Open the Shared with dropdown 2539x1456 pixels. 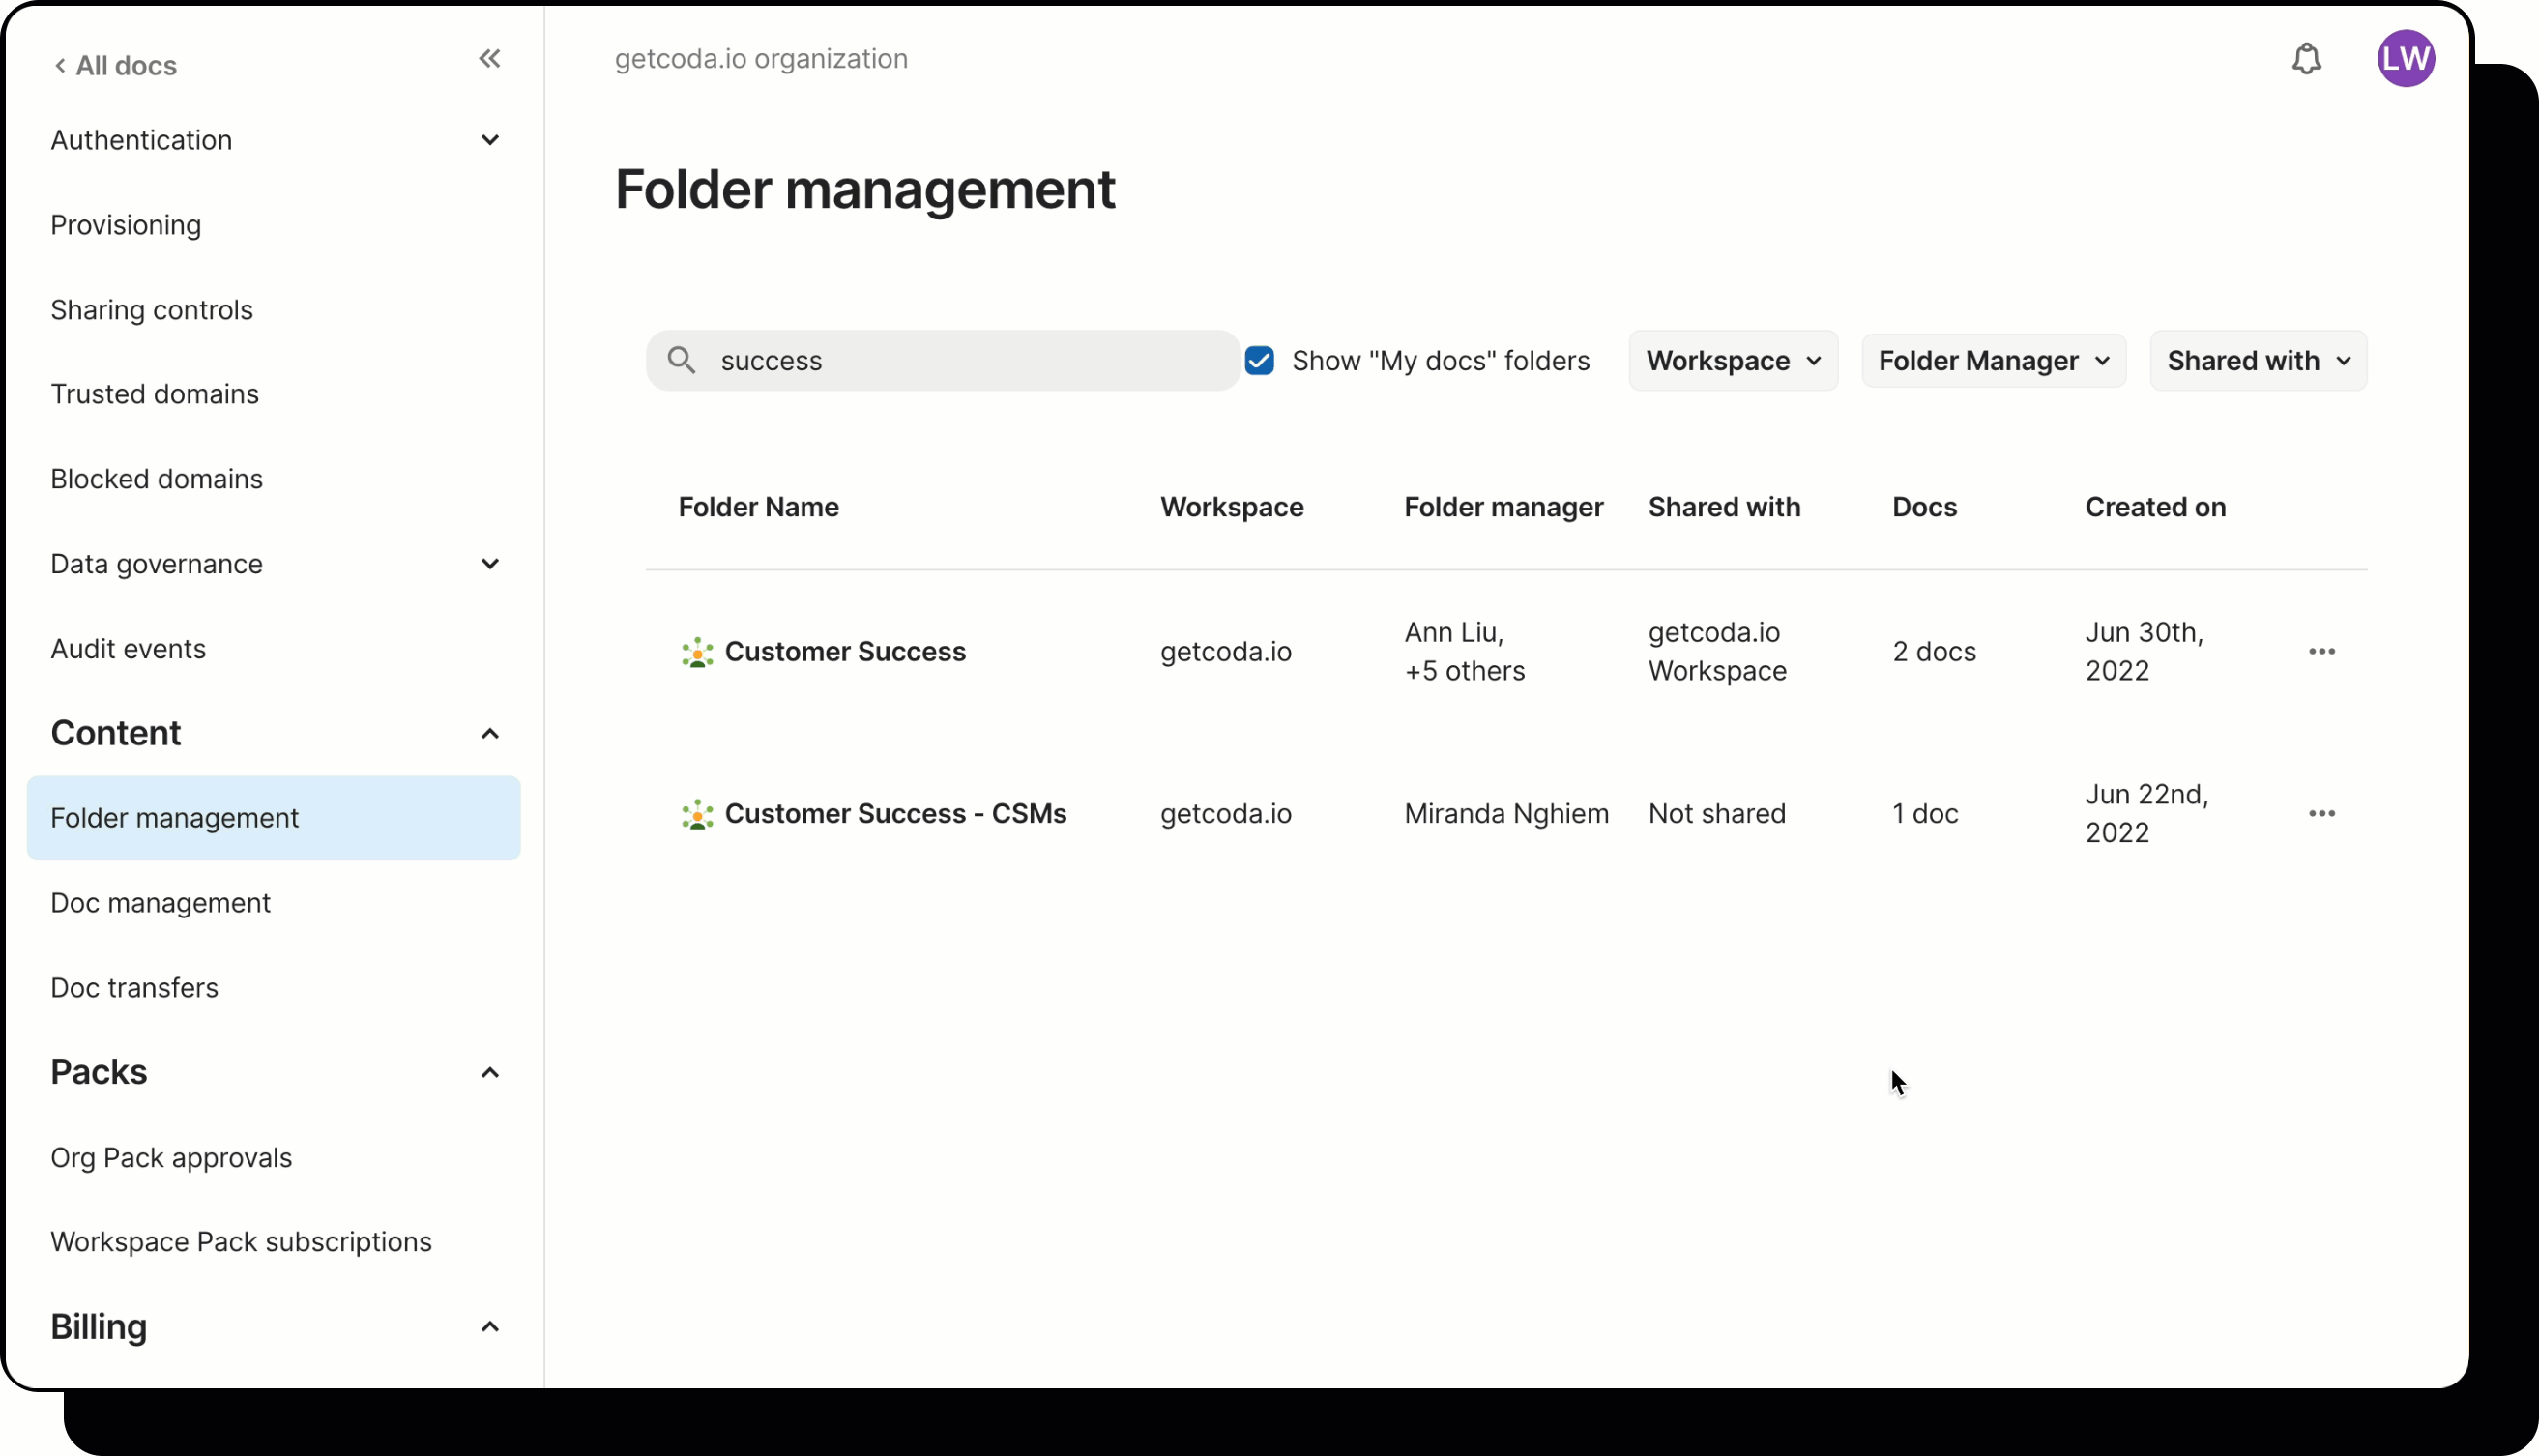(x=2258, y=360)
